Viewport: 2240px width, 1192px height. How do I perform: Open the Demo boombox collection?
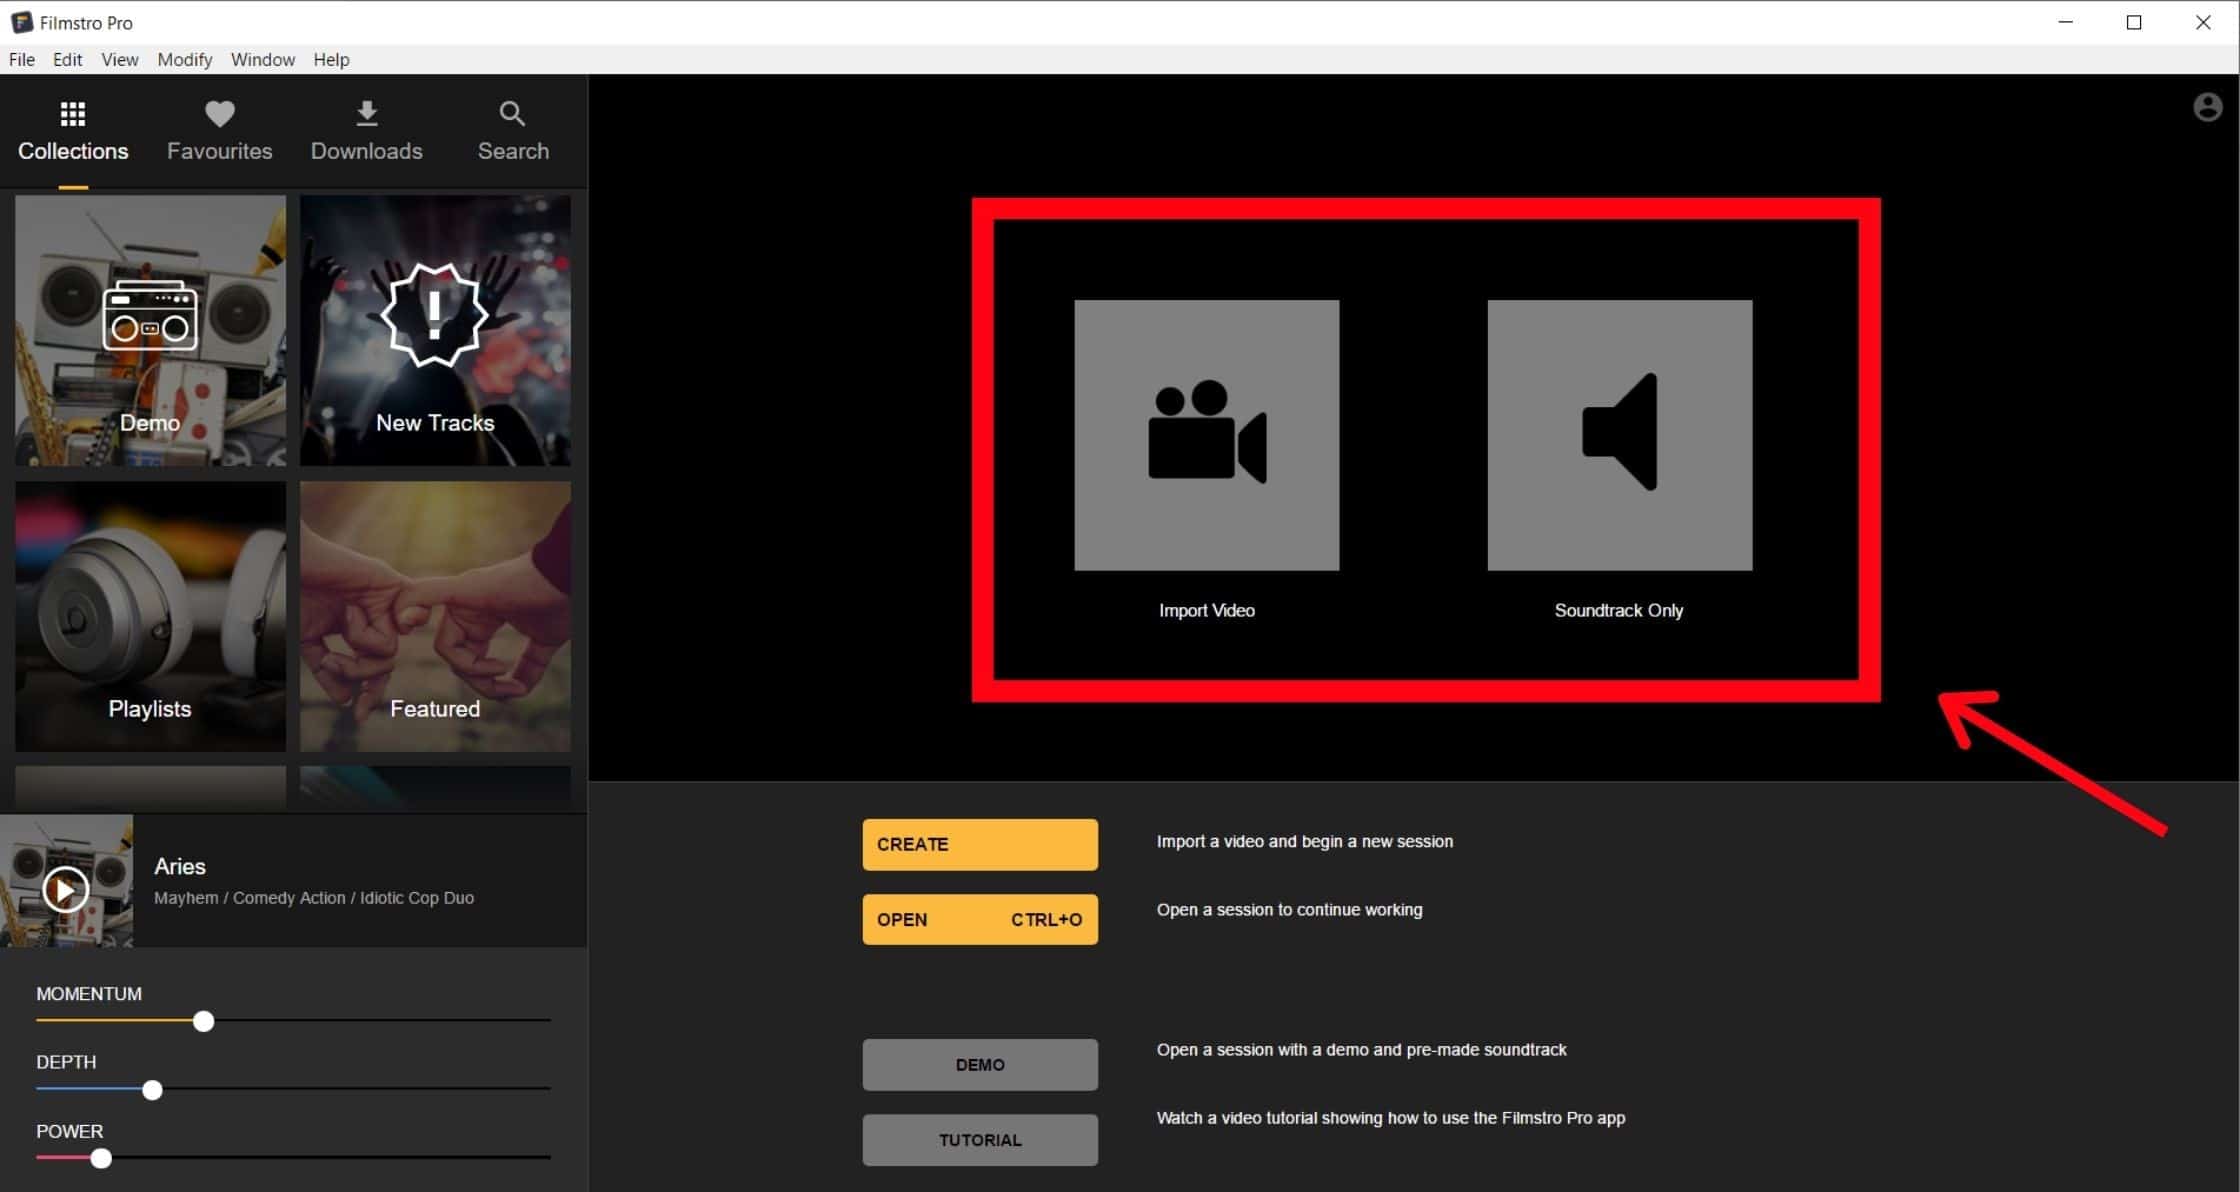(x=150, y=330)
